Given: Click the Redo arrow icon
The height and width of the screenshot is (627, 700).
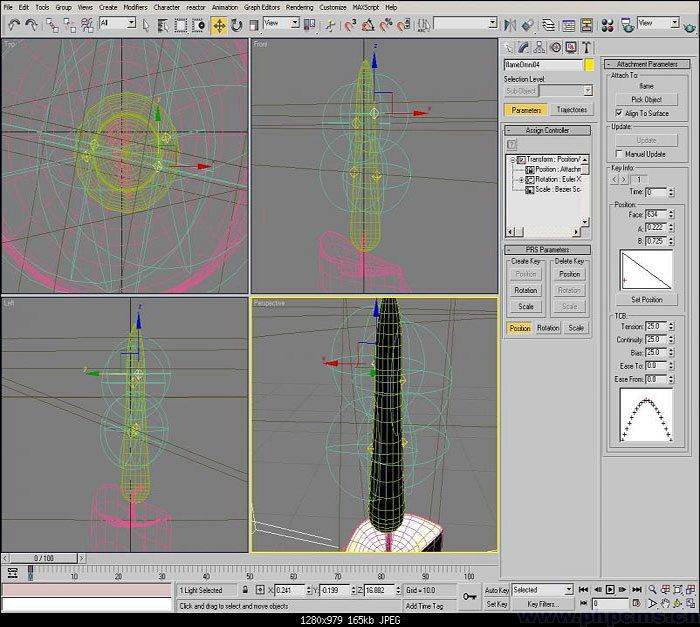Looking at the screenshot, I should tap(31, 25).
